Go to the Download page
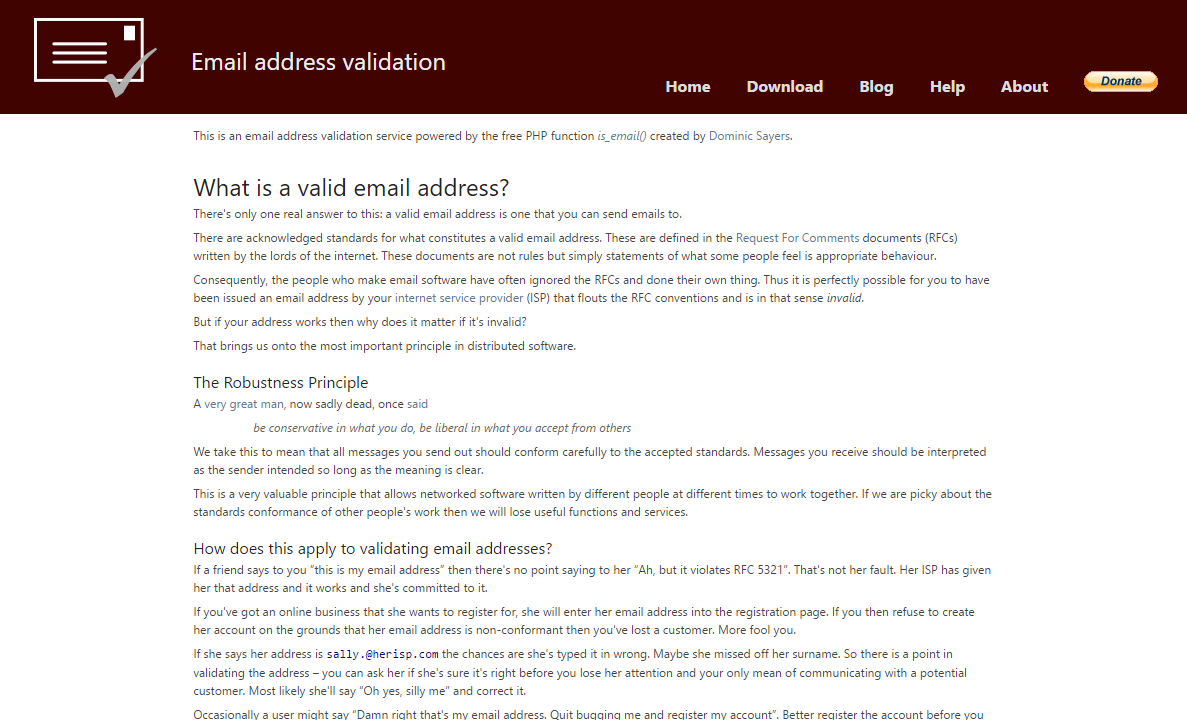Image resolution: width=1187 pixels, height=720 pixels. 784,87
